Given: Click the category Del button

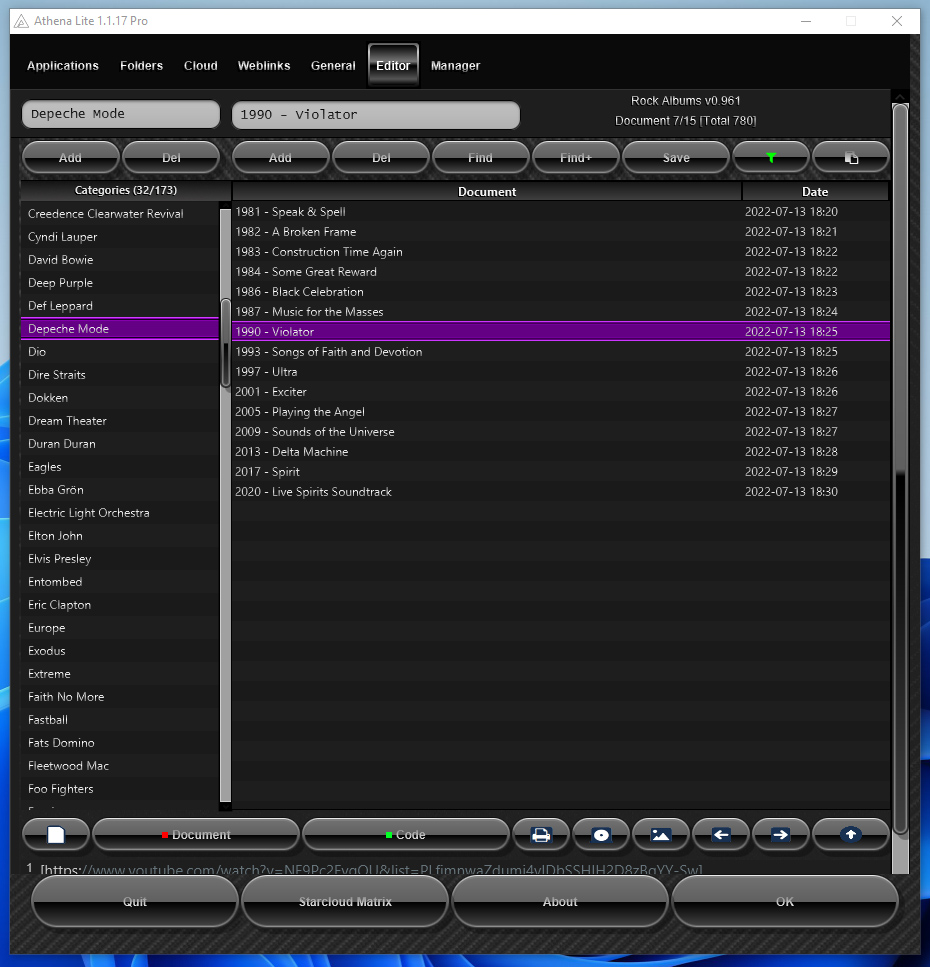Looking at the screenshot, I should (x=171, y=157).
